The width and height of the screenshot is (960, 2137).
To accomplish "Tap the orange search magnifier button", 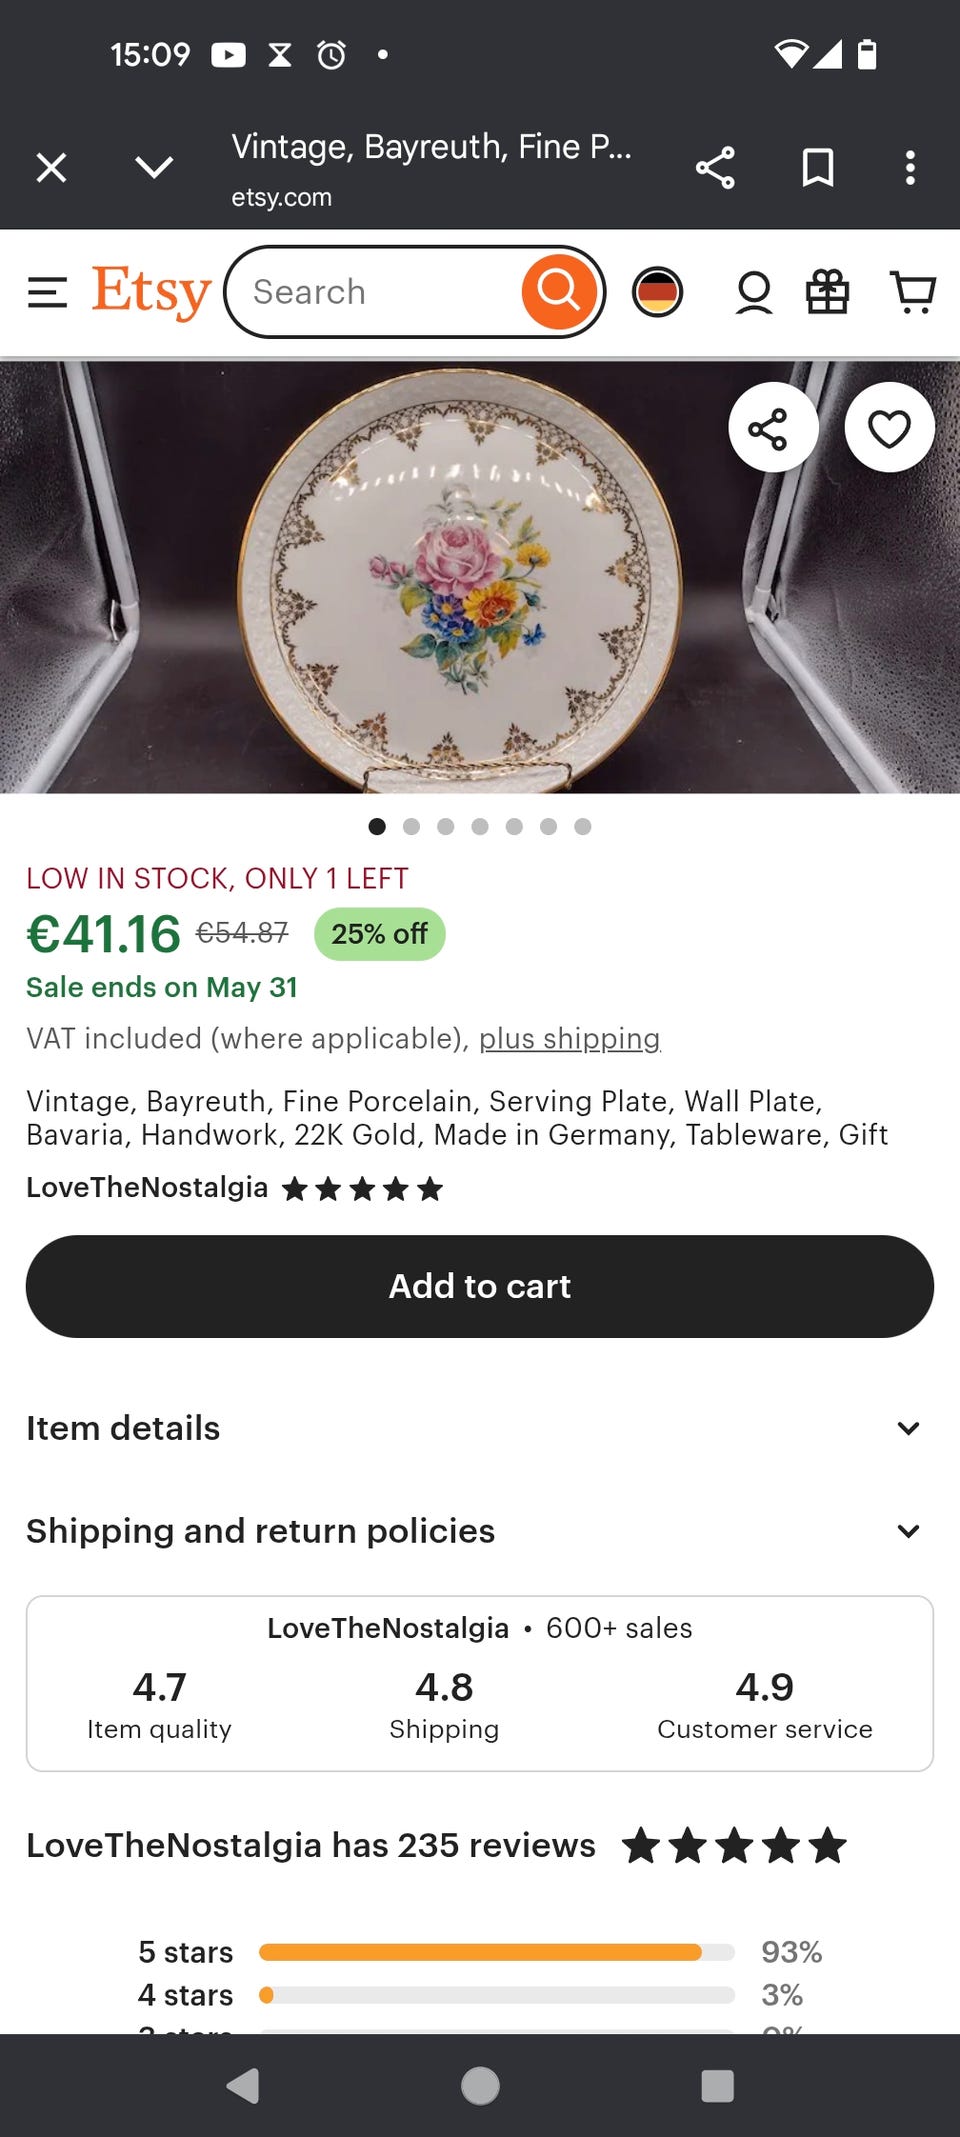I will [x=558, y=292].
